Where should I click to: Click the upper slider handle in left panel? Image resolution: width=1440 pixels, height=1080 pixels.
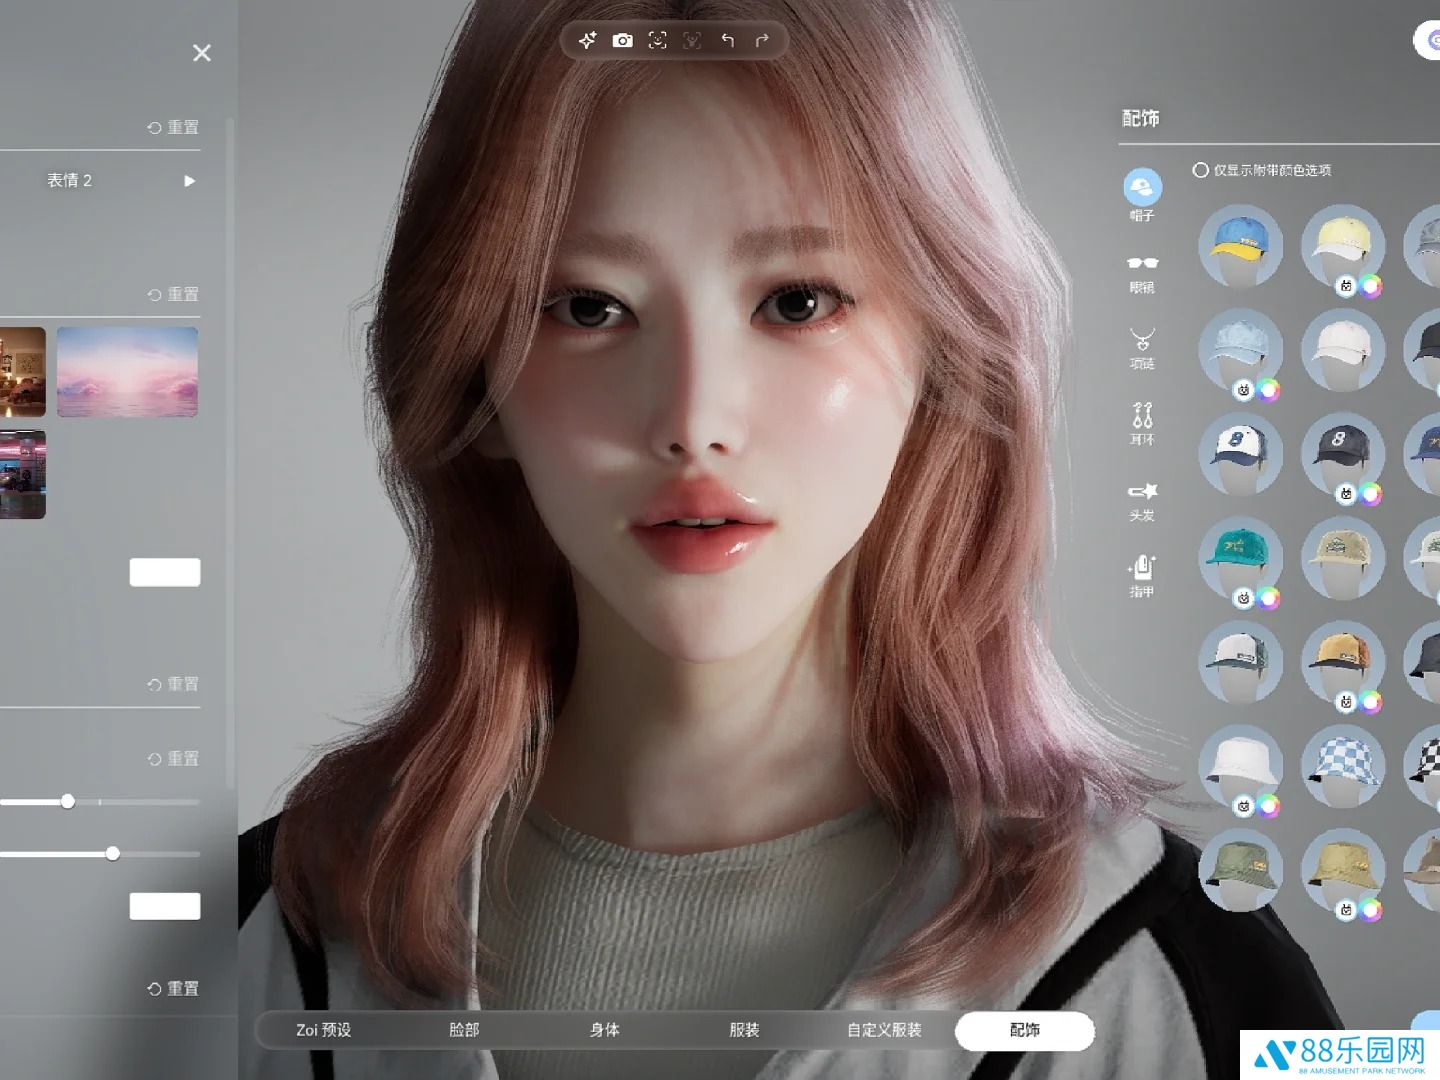pyautogui.click(x=67, y=801)
